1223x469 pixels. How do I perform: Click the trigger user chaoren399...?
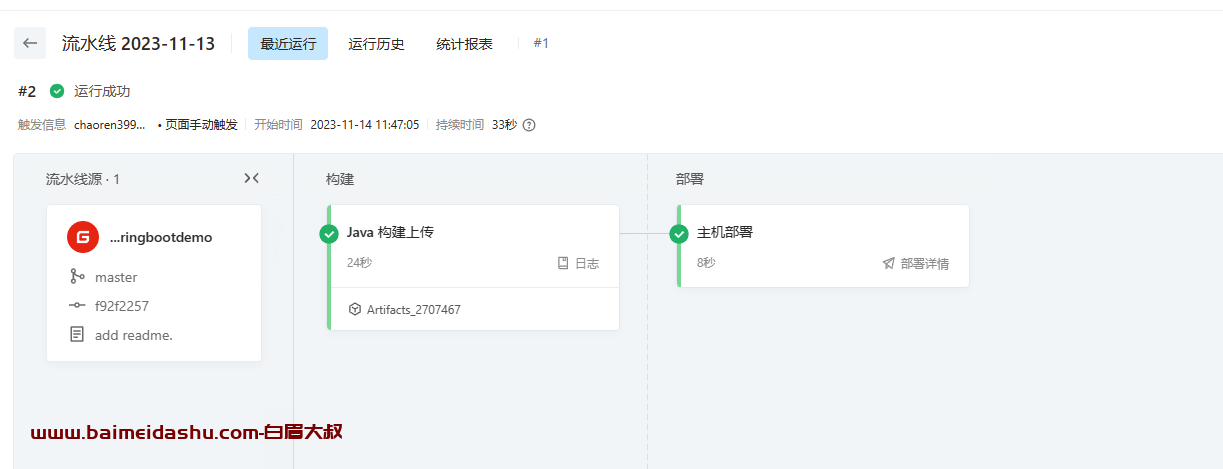pyautogui.click(x=110, y=125)
